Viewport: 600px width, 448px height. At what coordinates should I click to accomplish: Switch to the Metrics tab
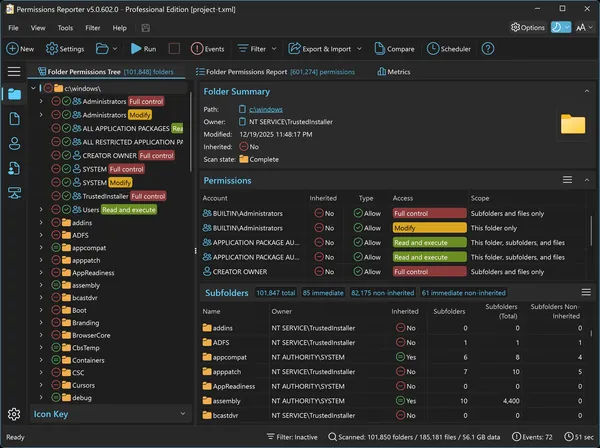[x=394, y=72]
